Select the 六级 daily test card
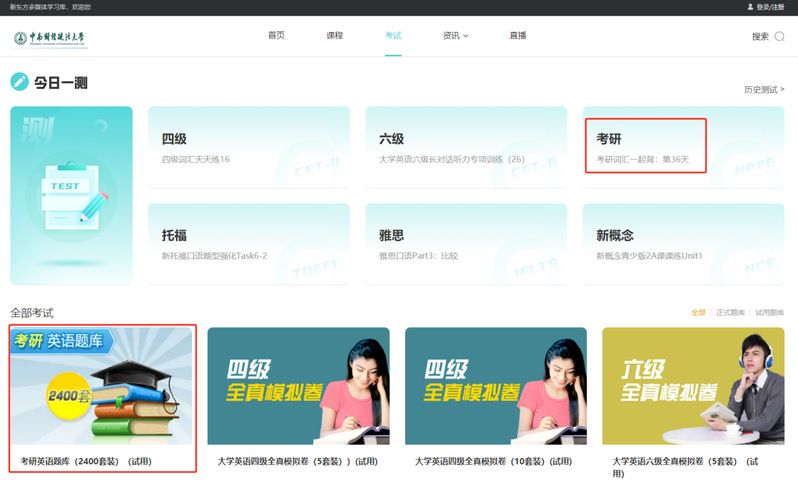This screenshot has width=798, height=487. [466, 147]
